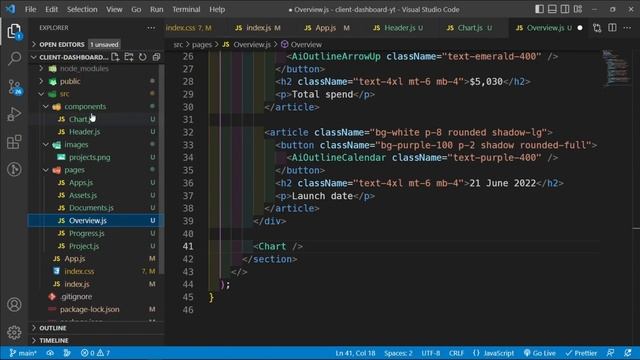Click the feedback icon in status bar
The height and width of the screenshot is (360, 640).
[x=611, y=353]
